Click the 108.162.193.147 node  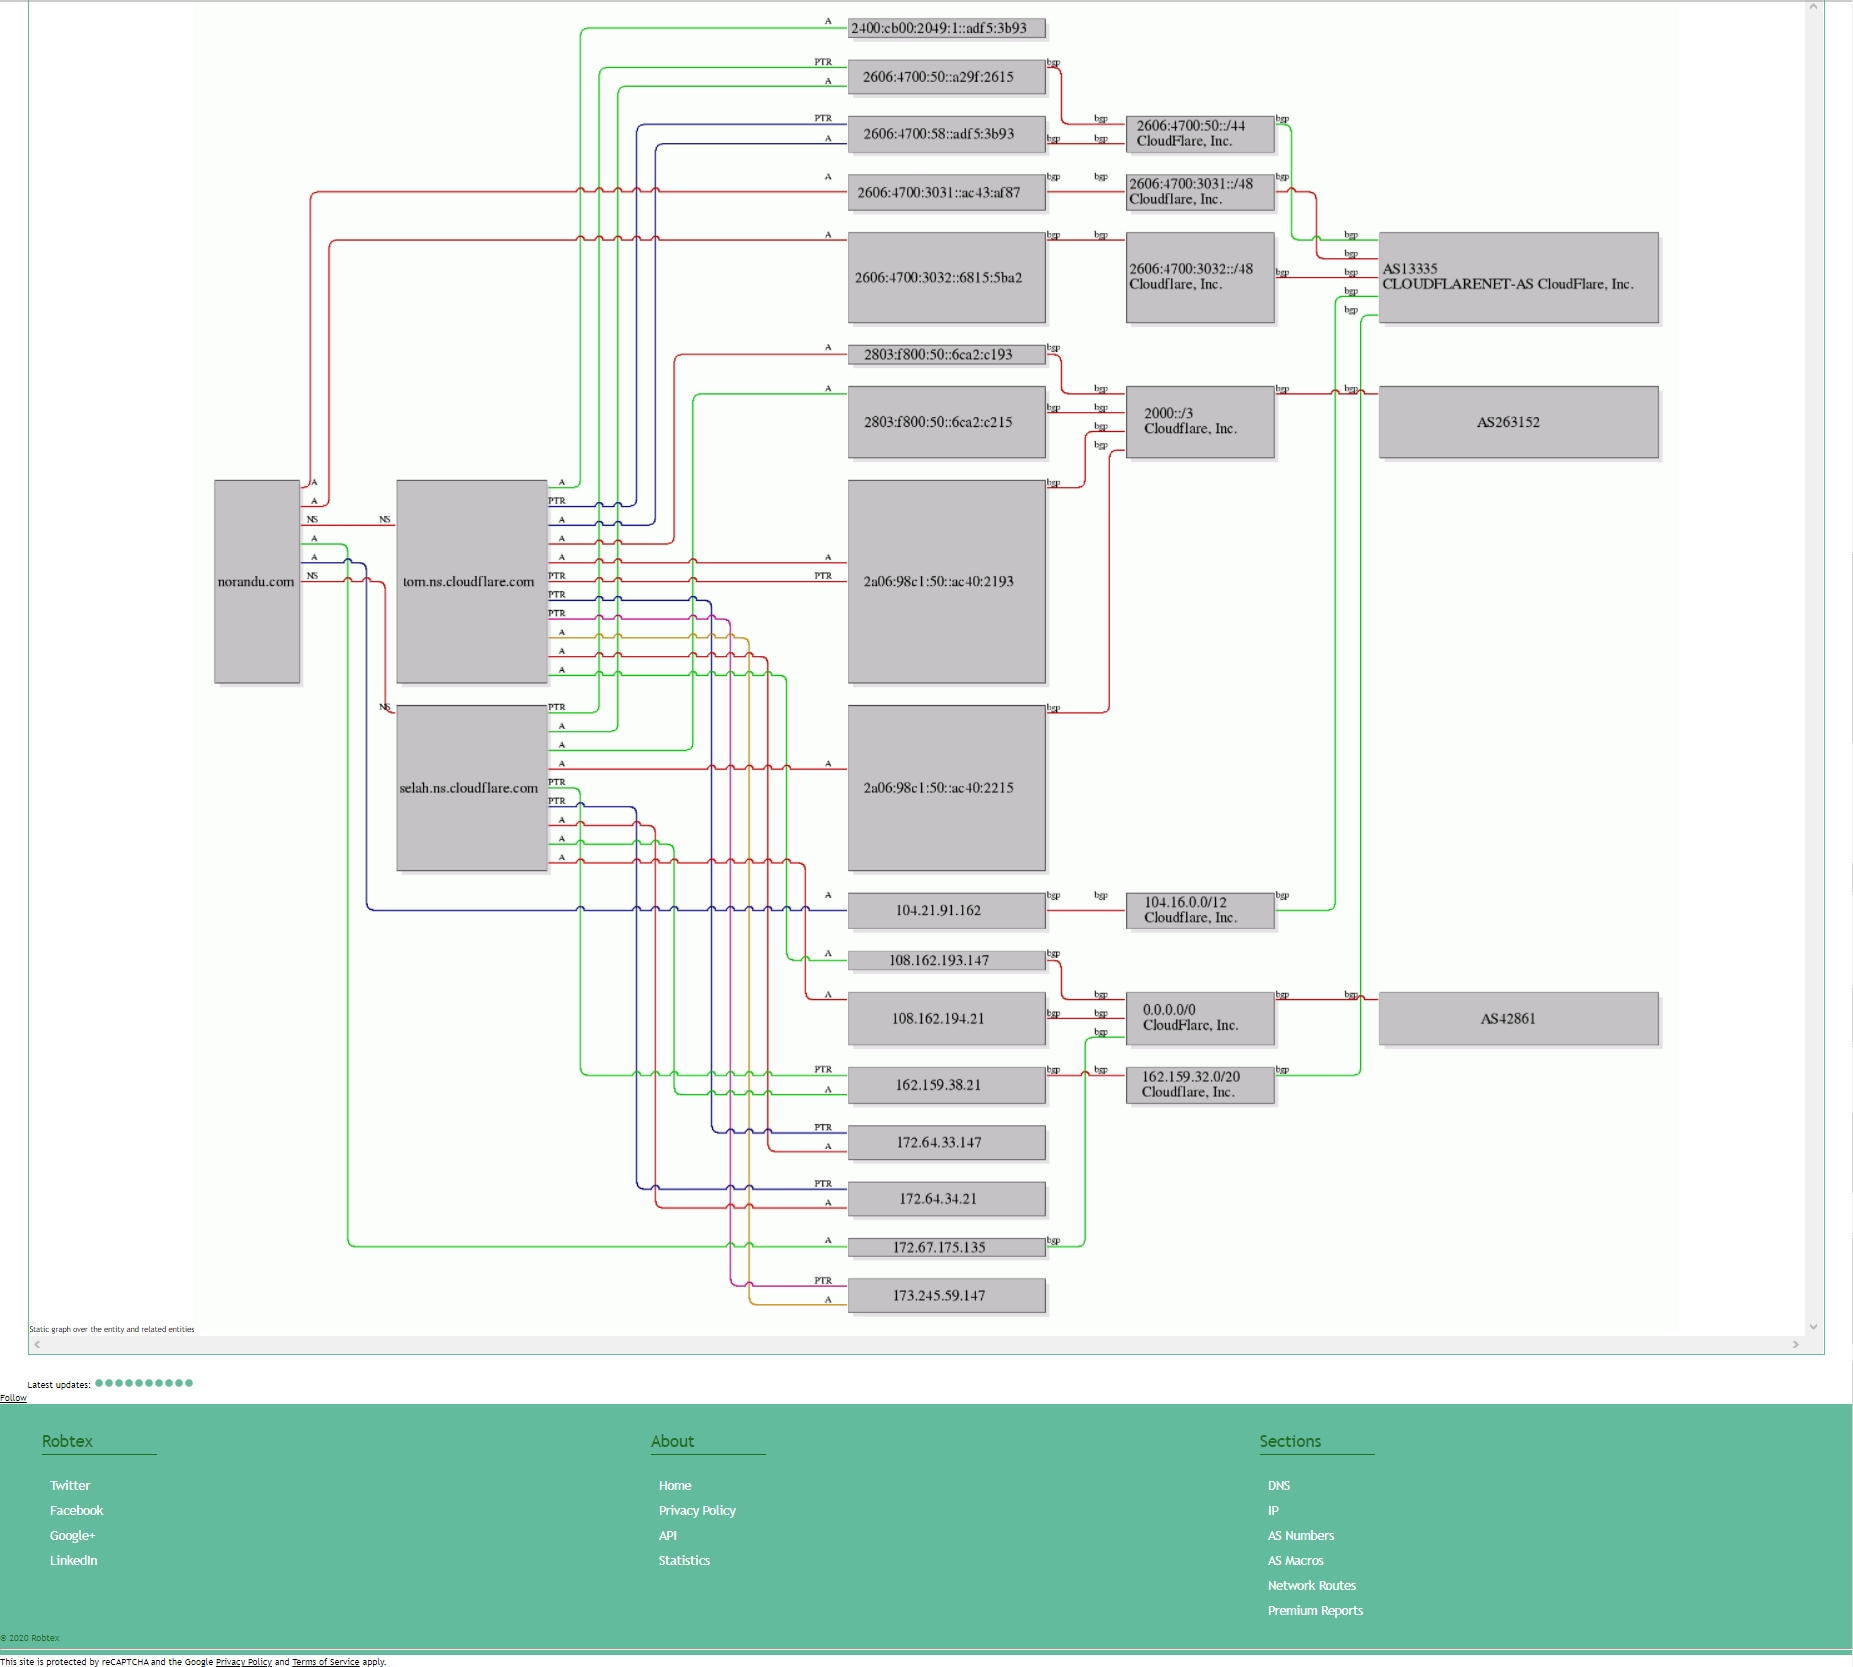click(947, 960)
